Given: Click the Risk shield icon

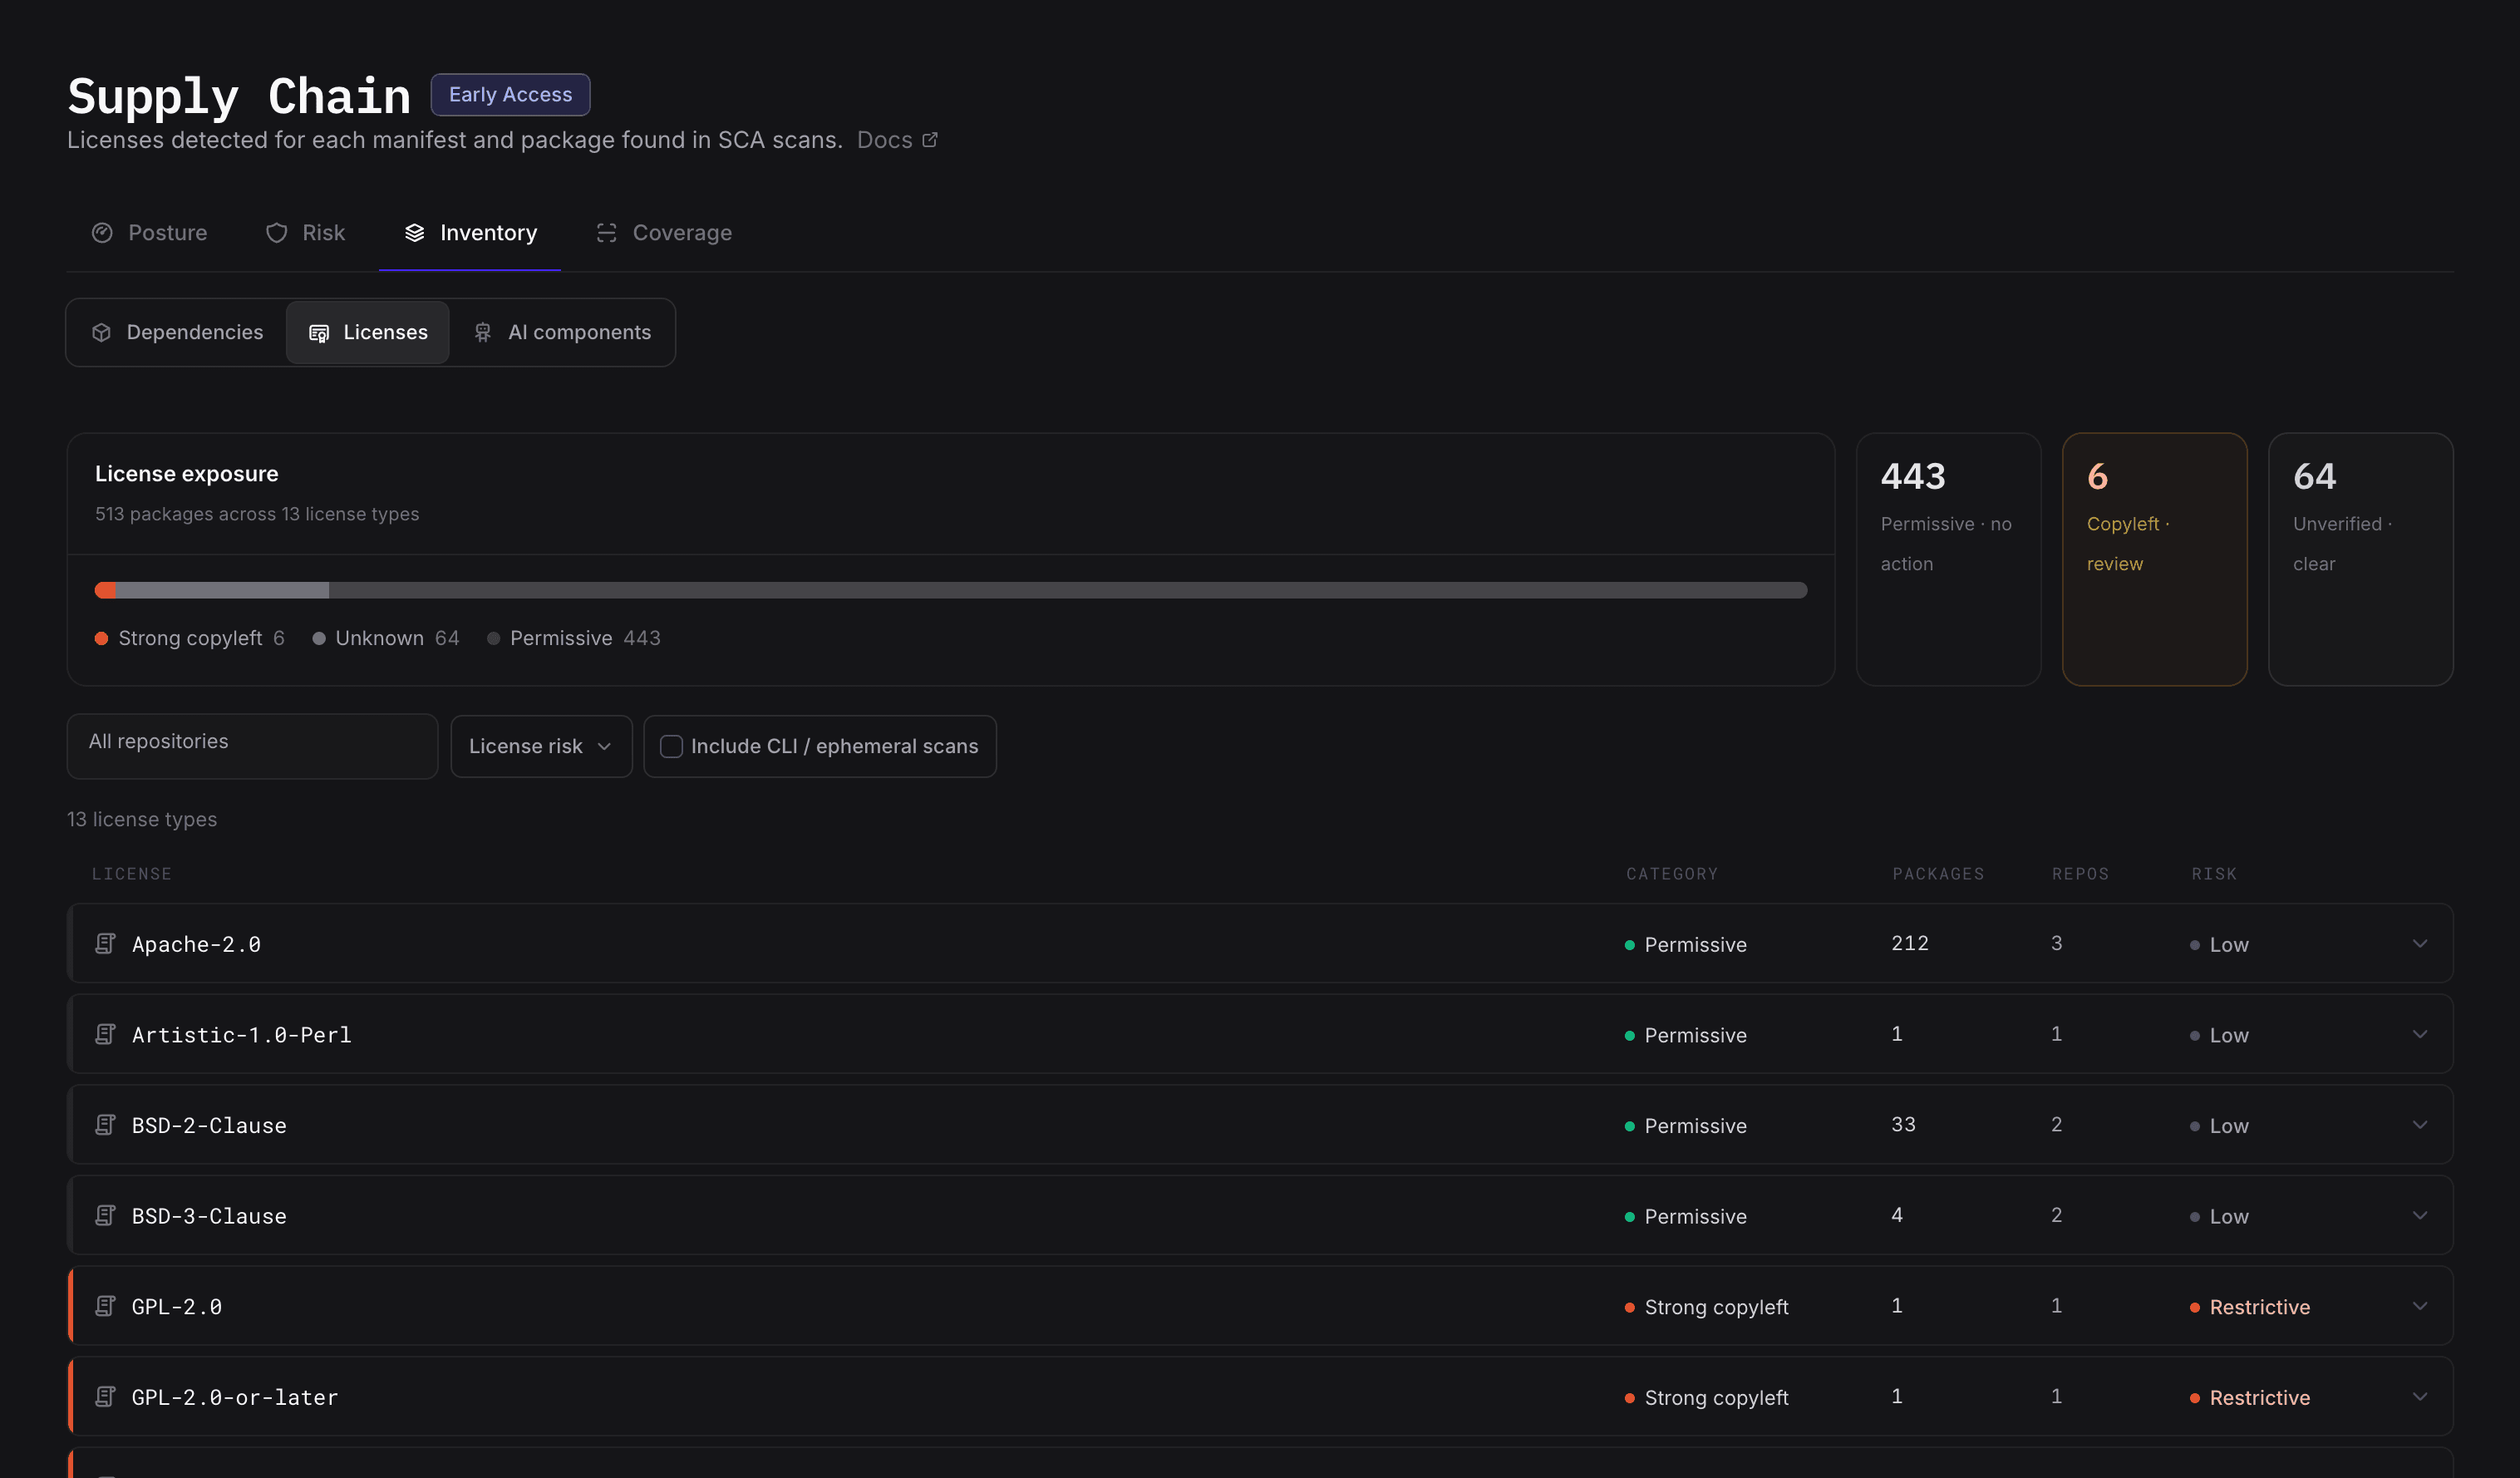Looking at the screenshot, I should (x=277, y=233).
